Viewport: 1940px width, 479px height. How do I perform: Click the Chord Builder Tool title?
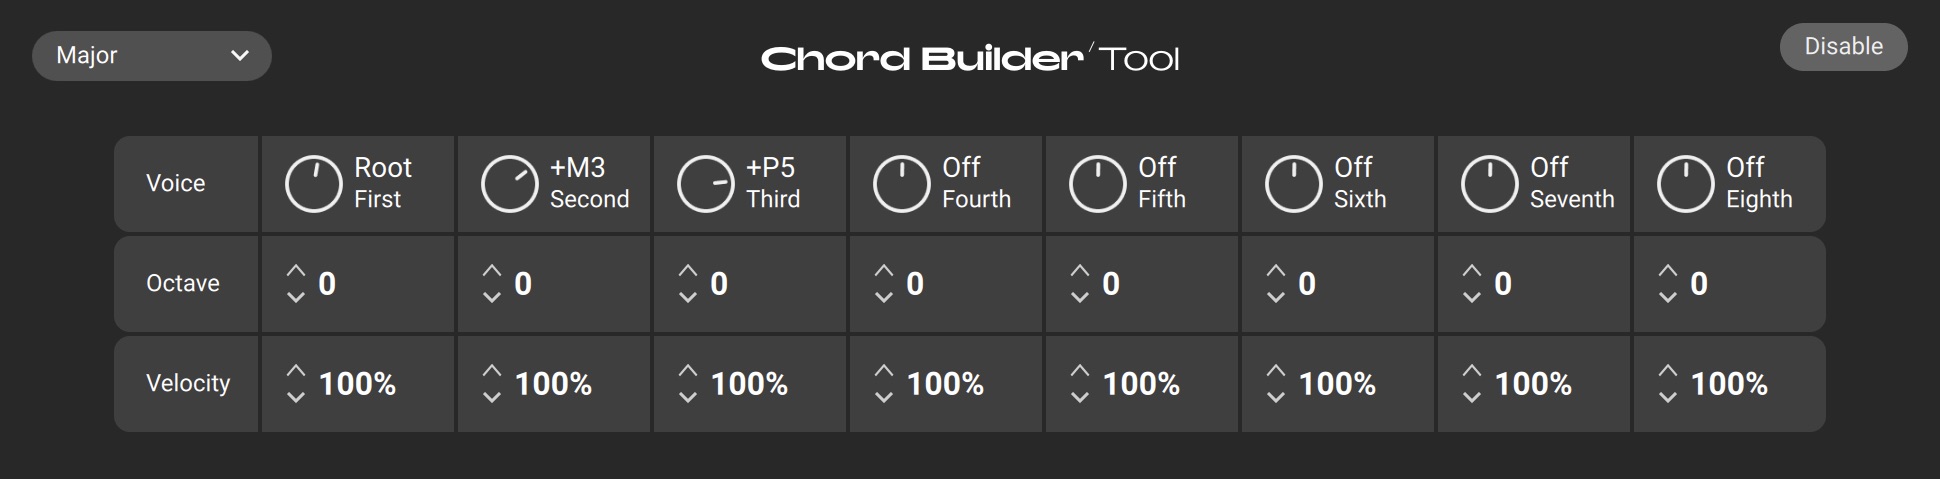(x=970, y=58)
